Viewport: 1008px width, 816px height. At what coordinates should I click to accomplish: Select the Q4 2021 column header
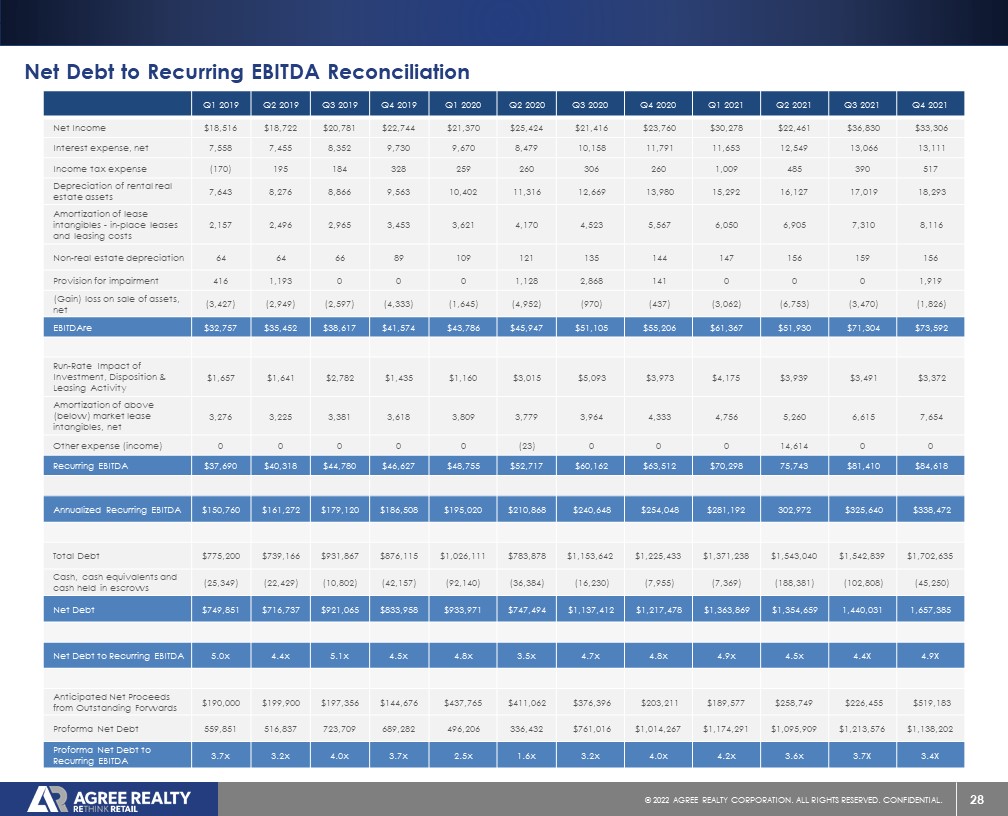click(x=930, y=104)
